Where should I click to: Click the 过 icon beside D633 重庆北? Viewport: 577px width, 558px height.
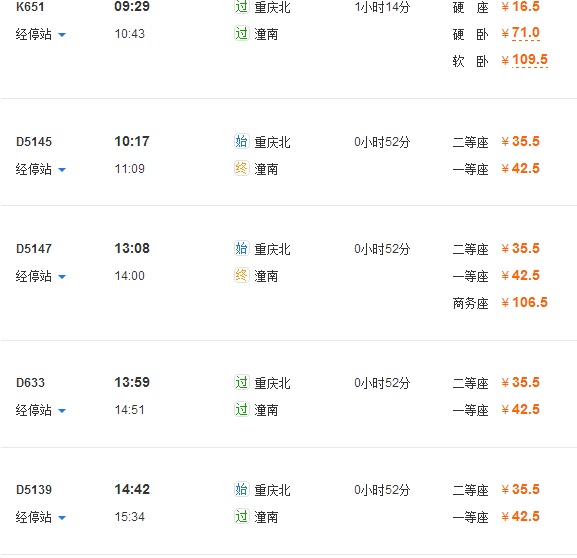[241, 382]
